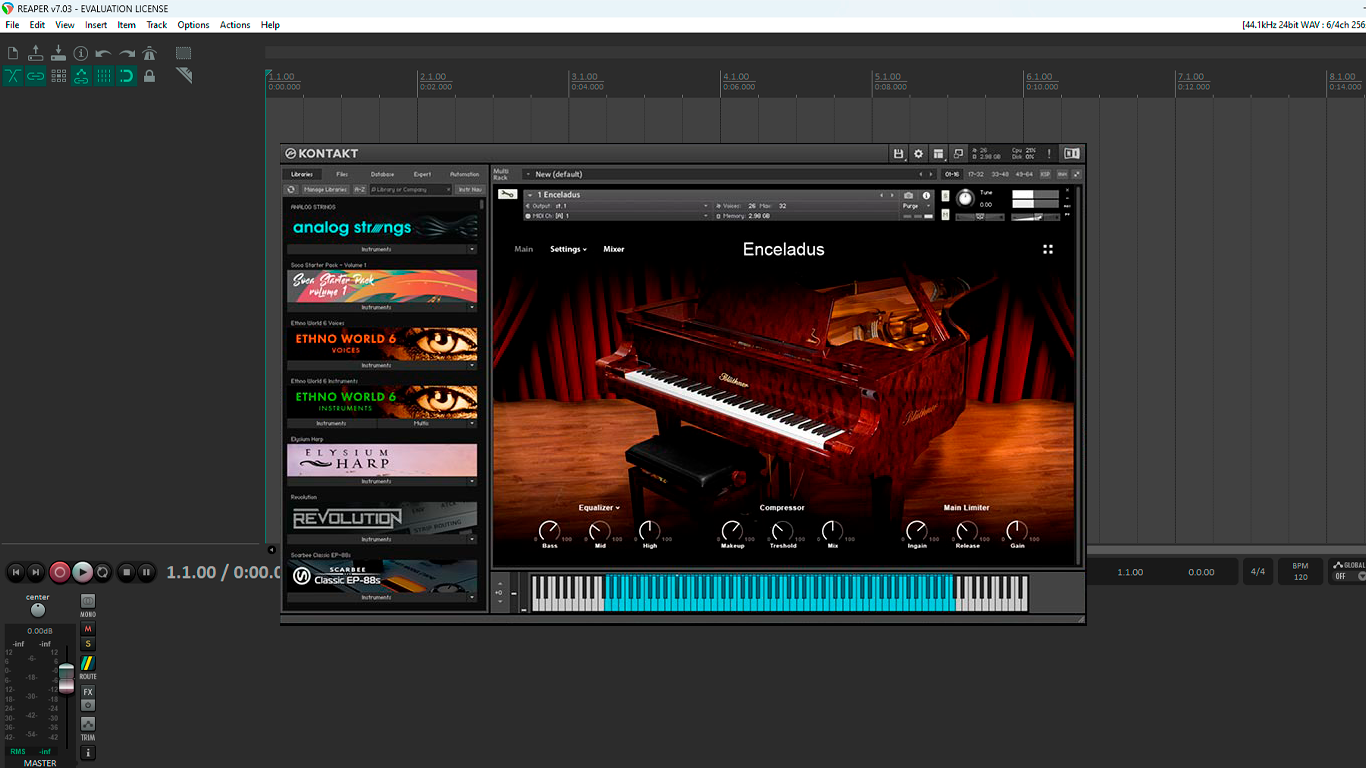Switch to Kontakt Files tab

pyautogui.click(x=342, y=174)
